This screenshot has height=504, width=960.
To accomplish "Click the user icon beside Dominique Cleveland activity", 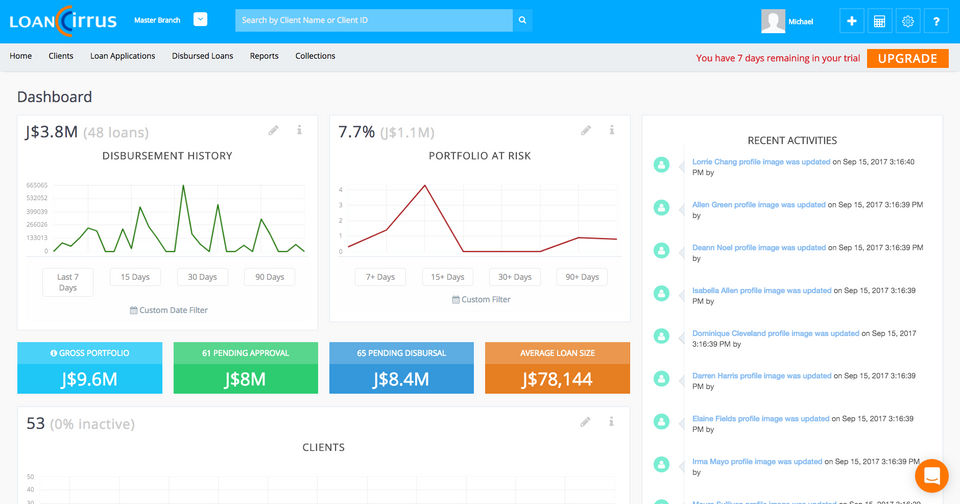I will pos(661,336).
